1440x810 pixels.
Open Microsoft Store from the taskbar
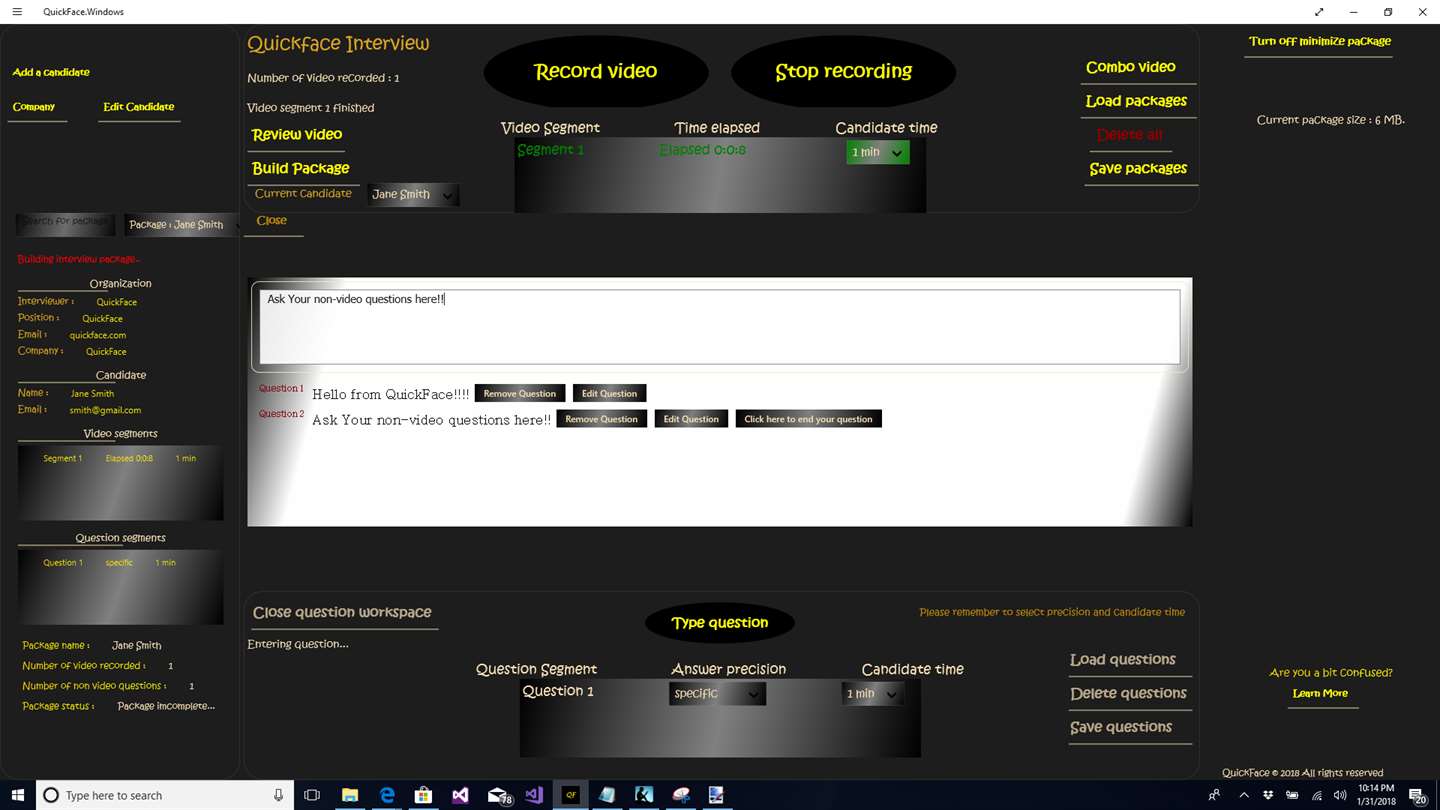pos(423,795)
